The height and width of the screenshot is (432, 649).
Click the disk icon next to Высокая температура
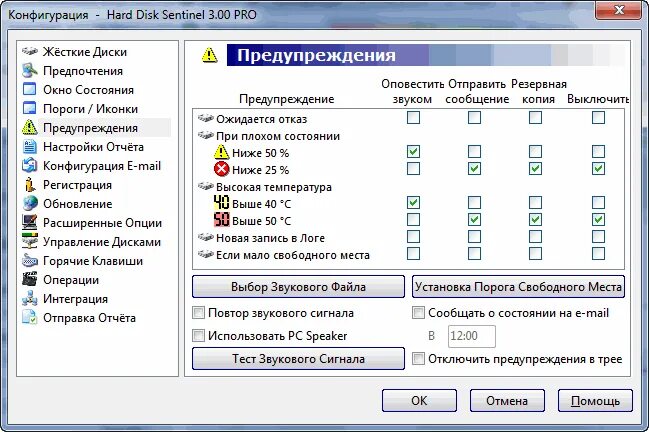click(x=206, y=187)
